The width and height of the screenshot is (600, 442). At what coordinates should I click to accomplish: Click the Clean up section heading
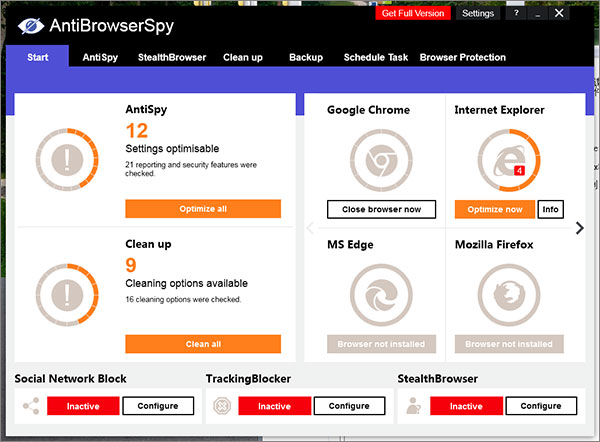pos(148,244)
